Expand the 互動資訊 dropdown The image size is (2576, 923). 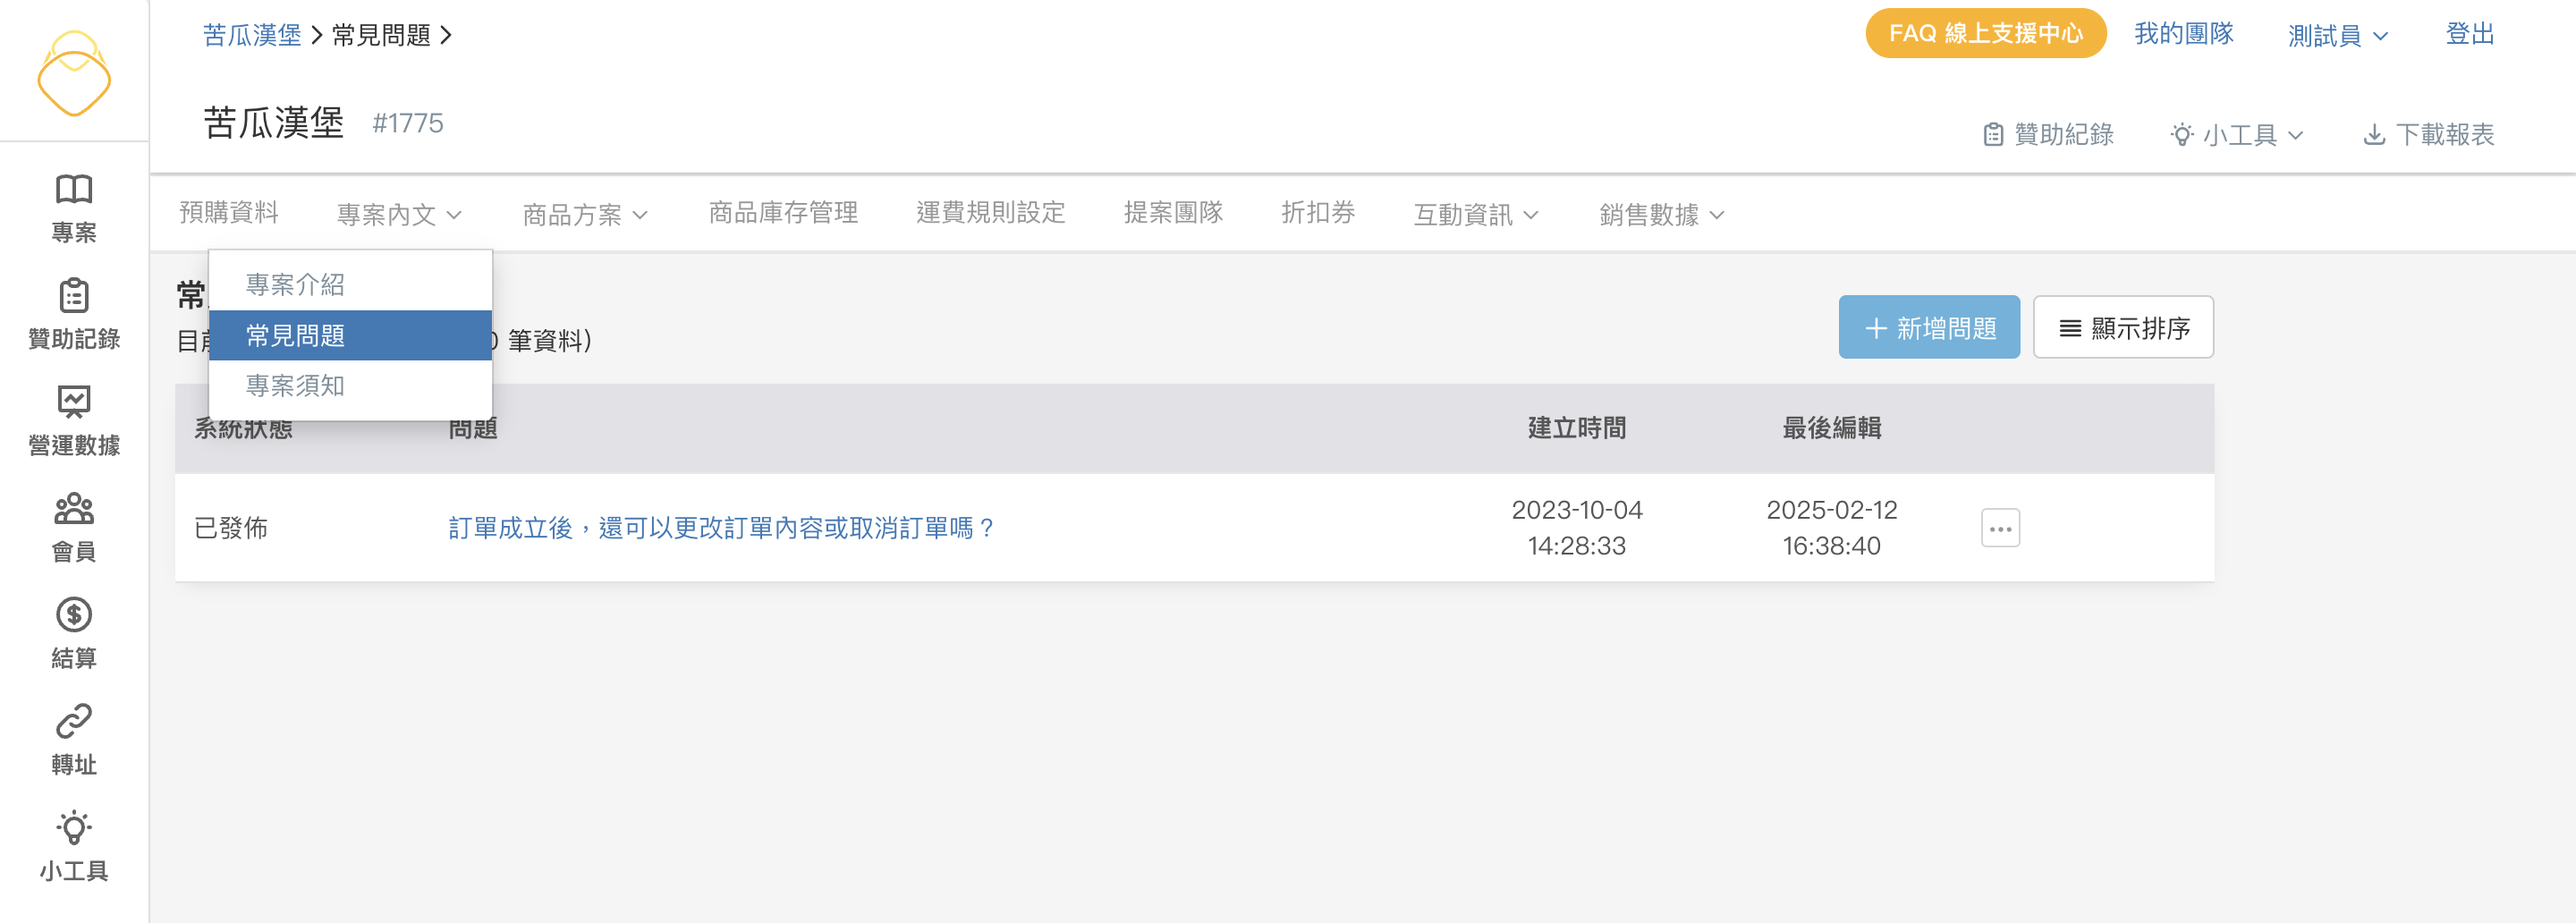pyautogui.click(x=1476, y=214)
